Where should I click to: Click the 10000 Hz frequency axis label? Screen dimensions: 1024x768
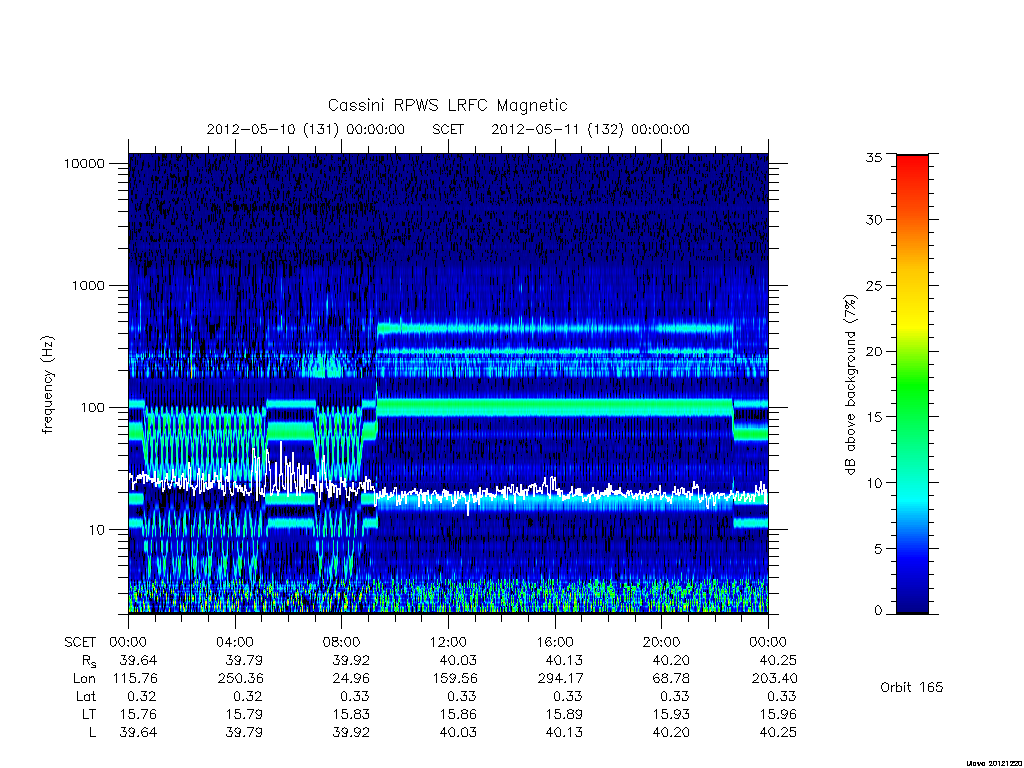(84, 163)
